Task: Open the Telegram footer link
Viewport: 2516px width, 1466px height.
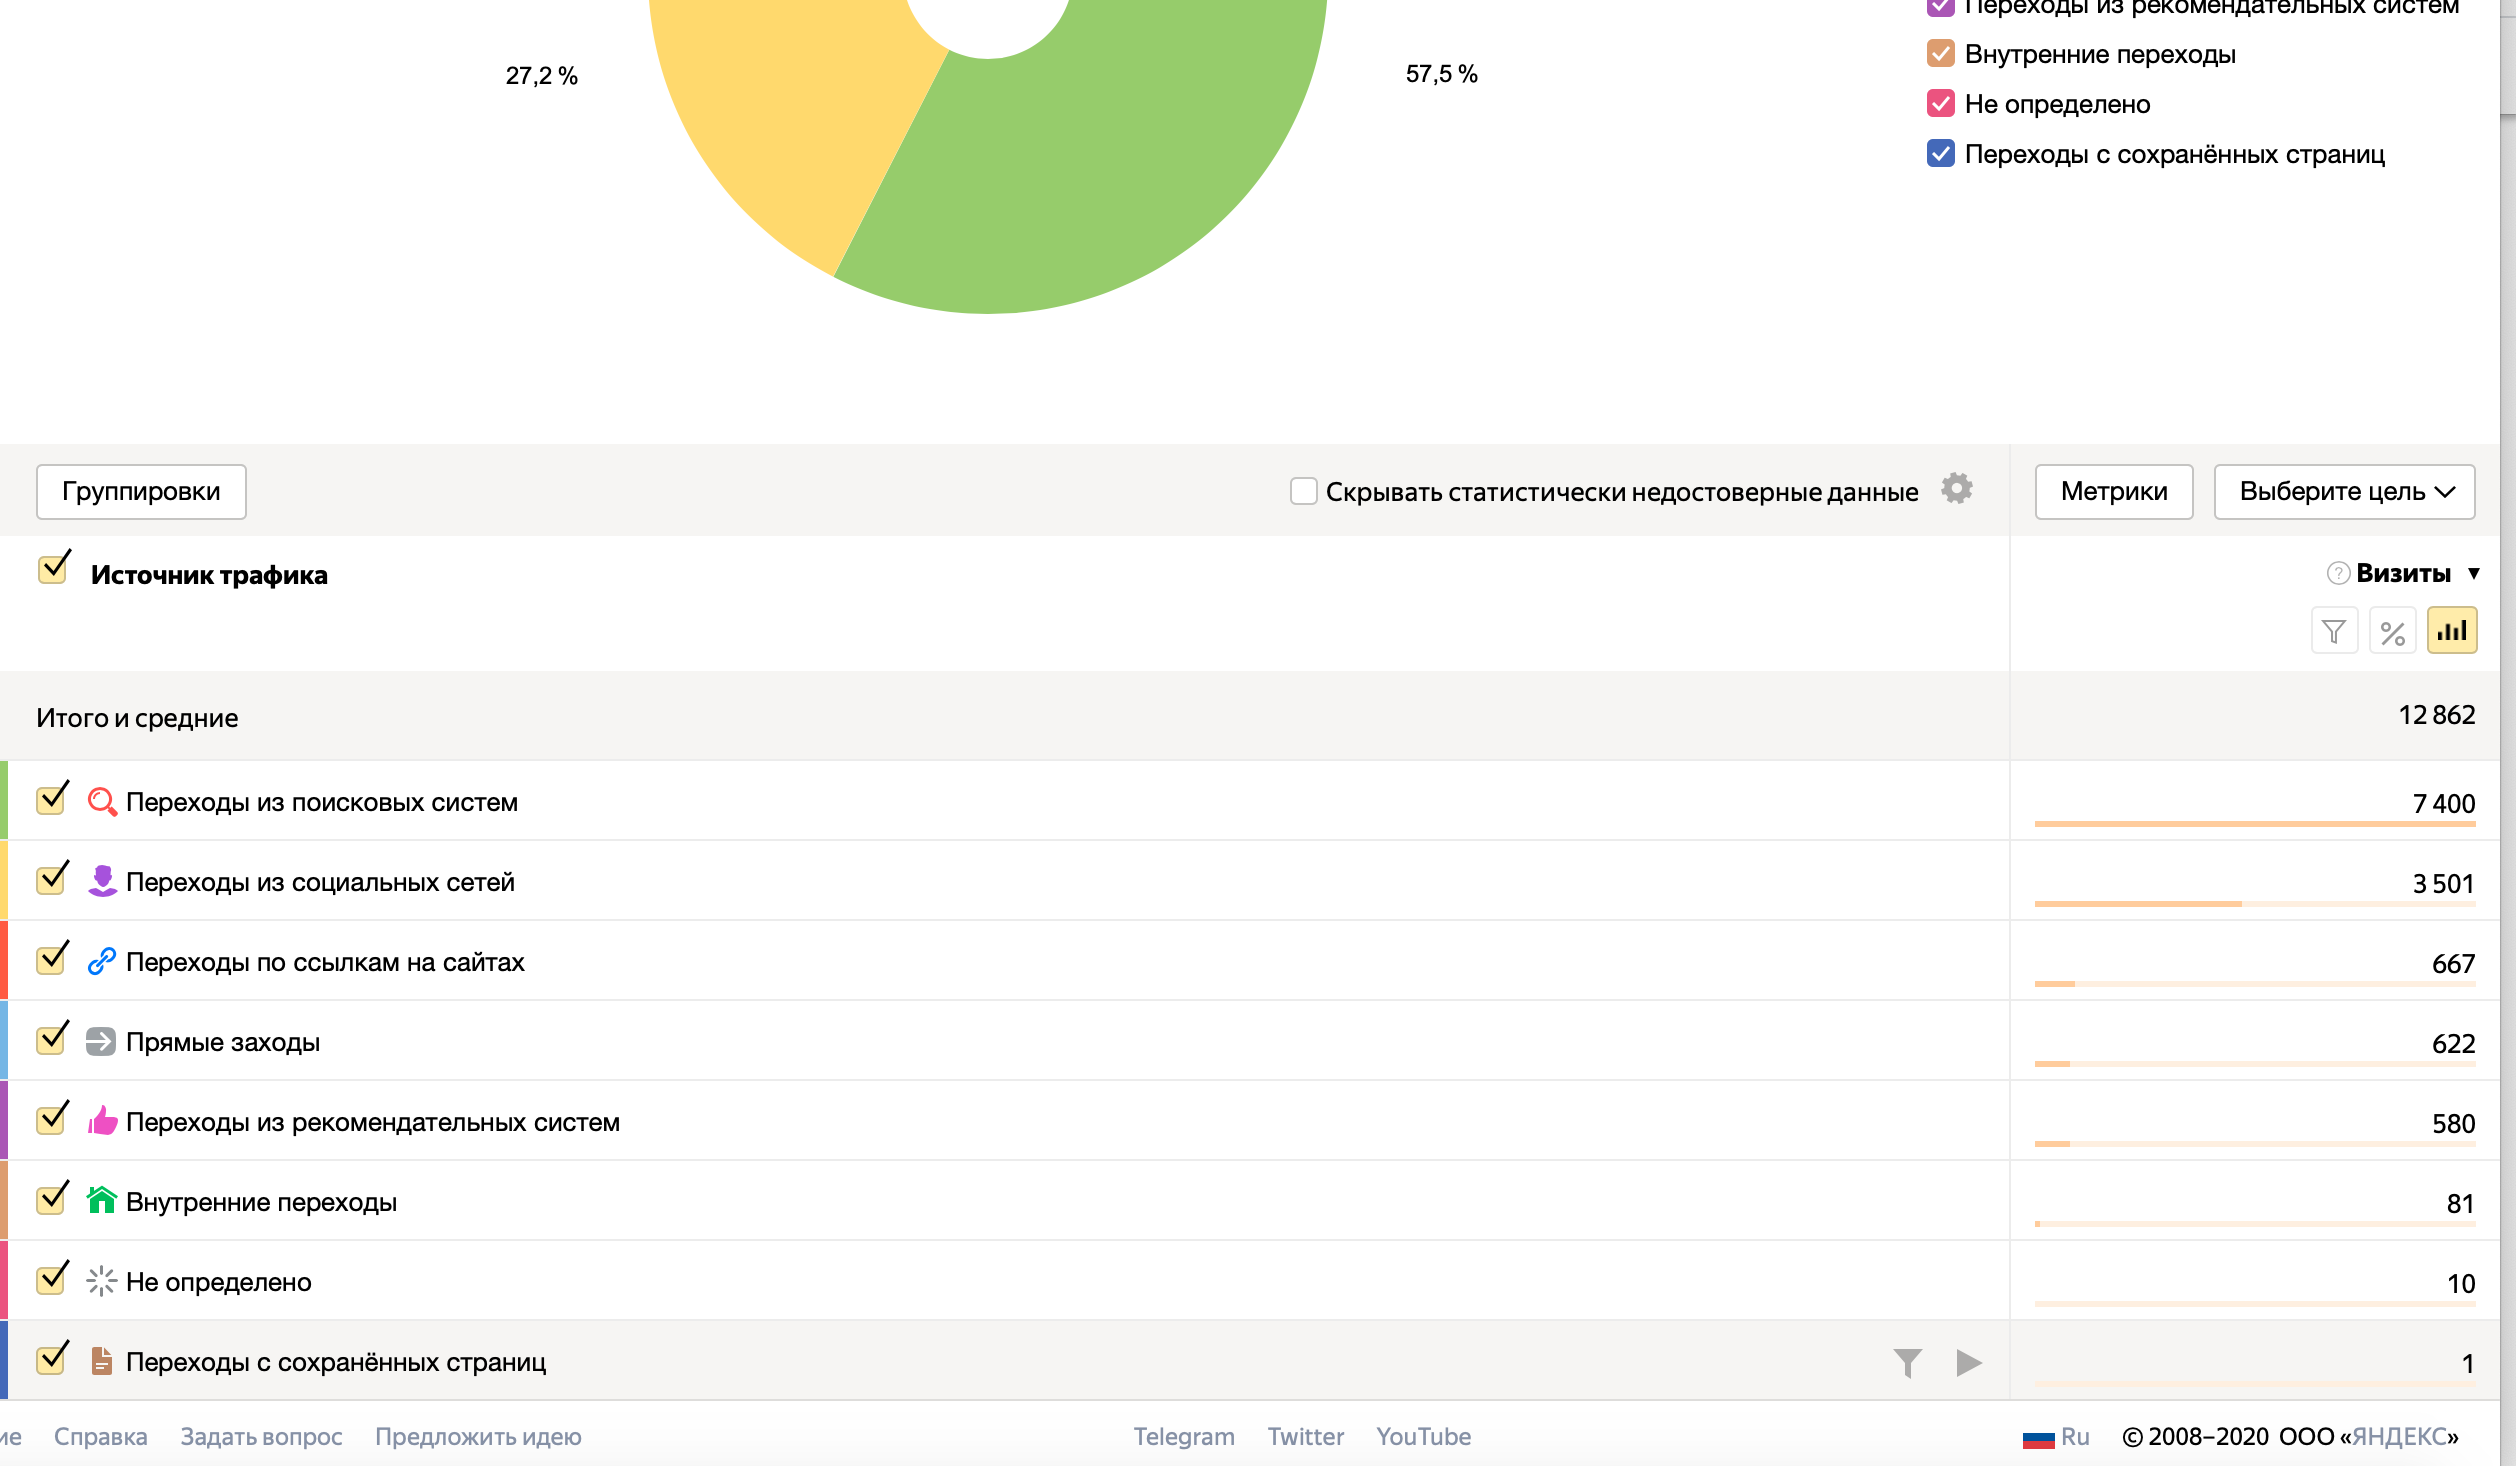Action: tap(1183, 1437)
